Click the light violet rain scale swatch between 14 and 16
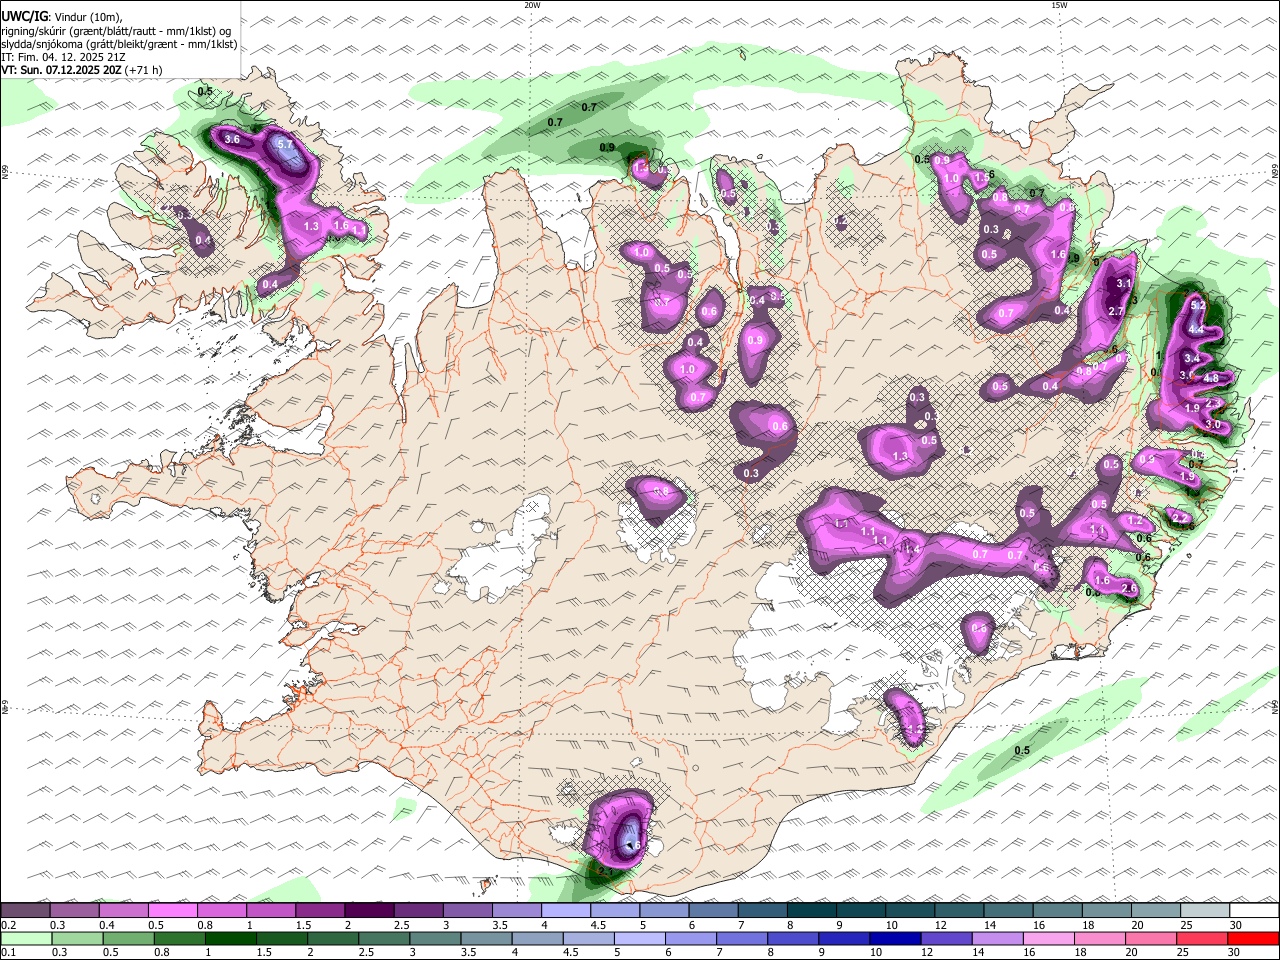Image resolution: width=1280 pixels, height=960 pixels. [996, 939]
